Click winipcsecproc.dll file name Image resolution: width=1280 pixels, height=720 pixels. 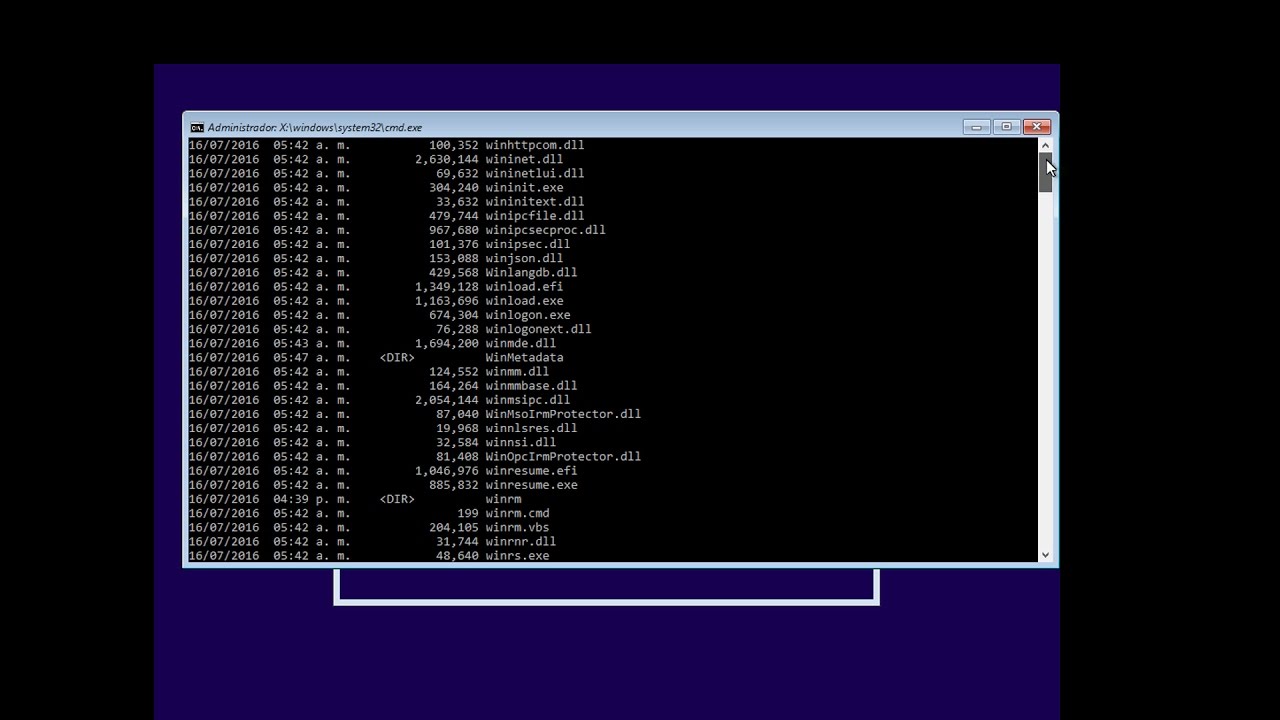point(546,230)
